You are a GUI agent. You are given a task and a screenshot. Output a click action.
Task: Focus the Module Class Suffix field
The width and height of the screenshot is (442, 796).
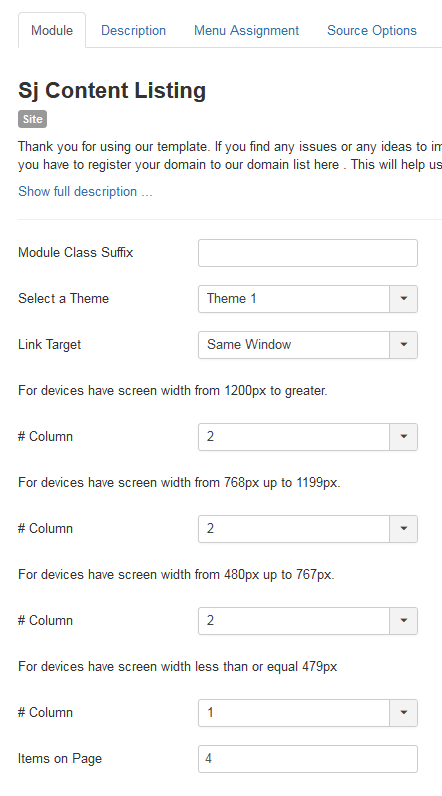[308, 253]
